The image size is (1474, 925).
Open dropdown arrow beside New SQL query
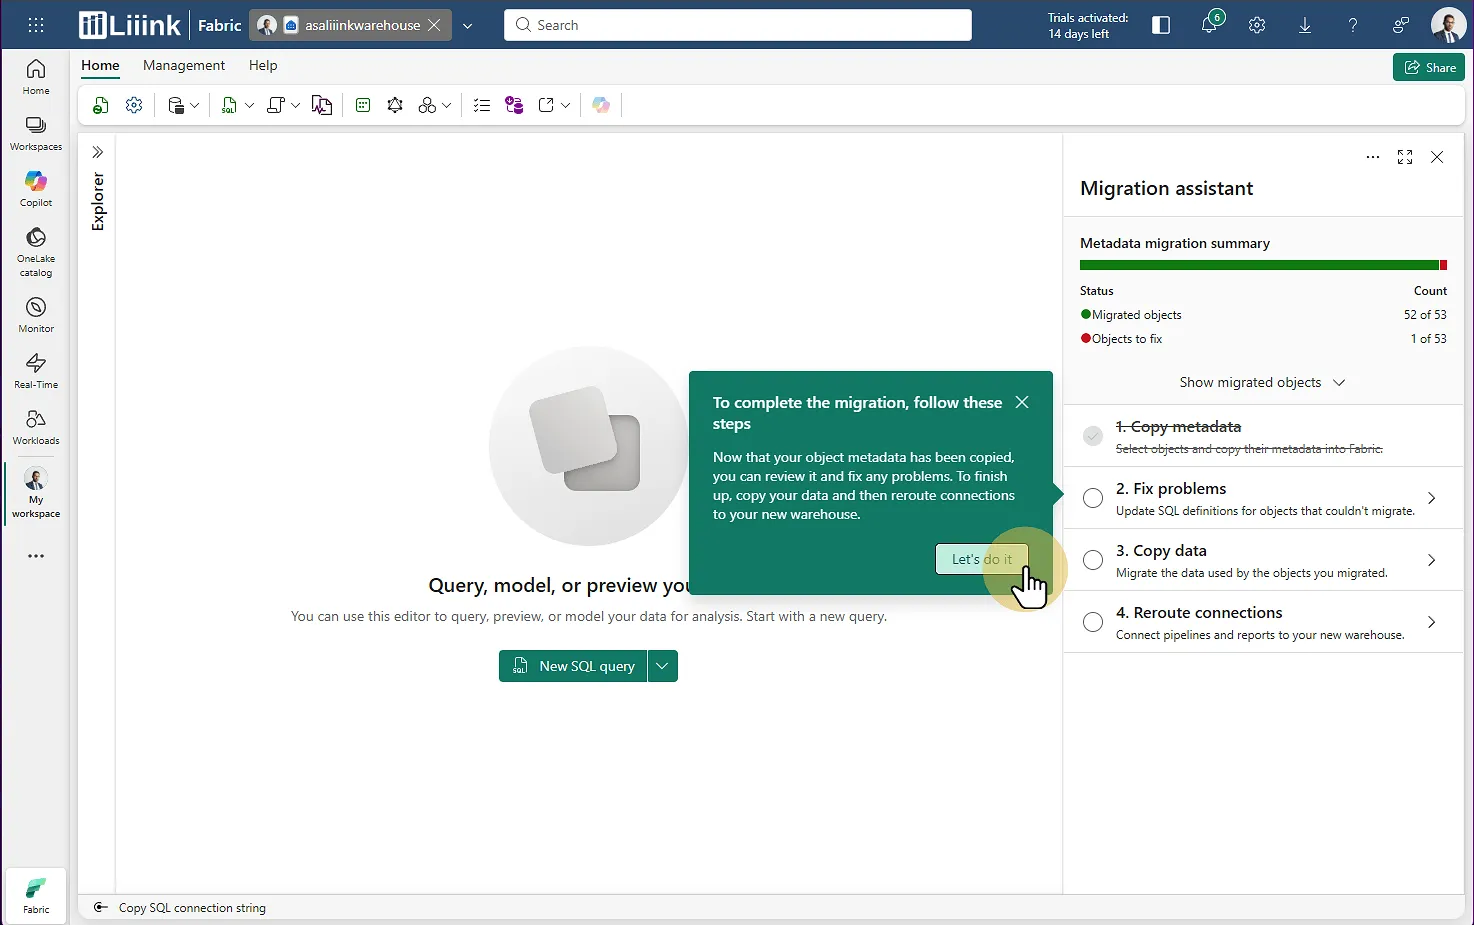click(662, 666)
